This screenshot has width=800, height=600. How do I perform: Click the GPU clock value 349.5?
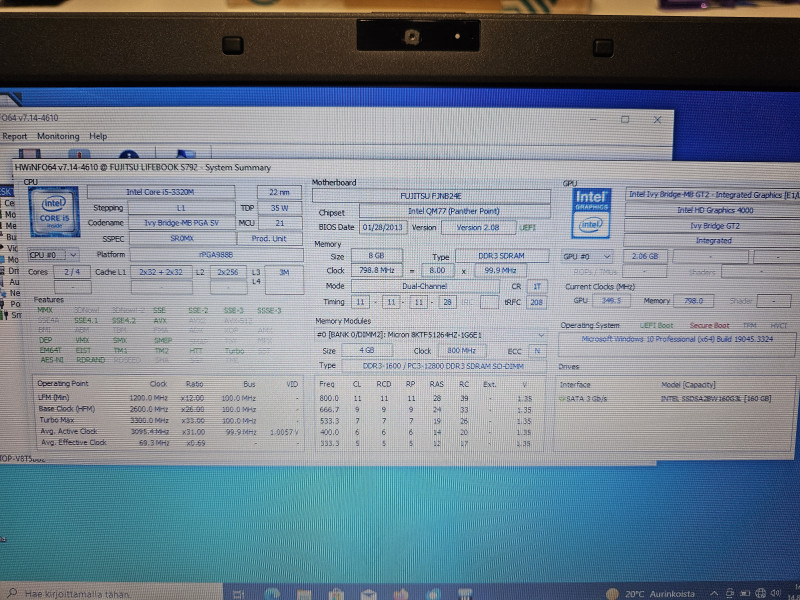click(611, 301)
